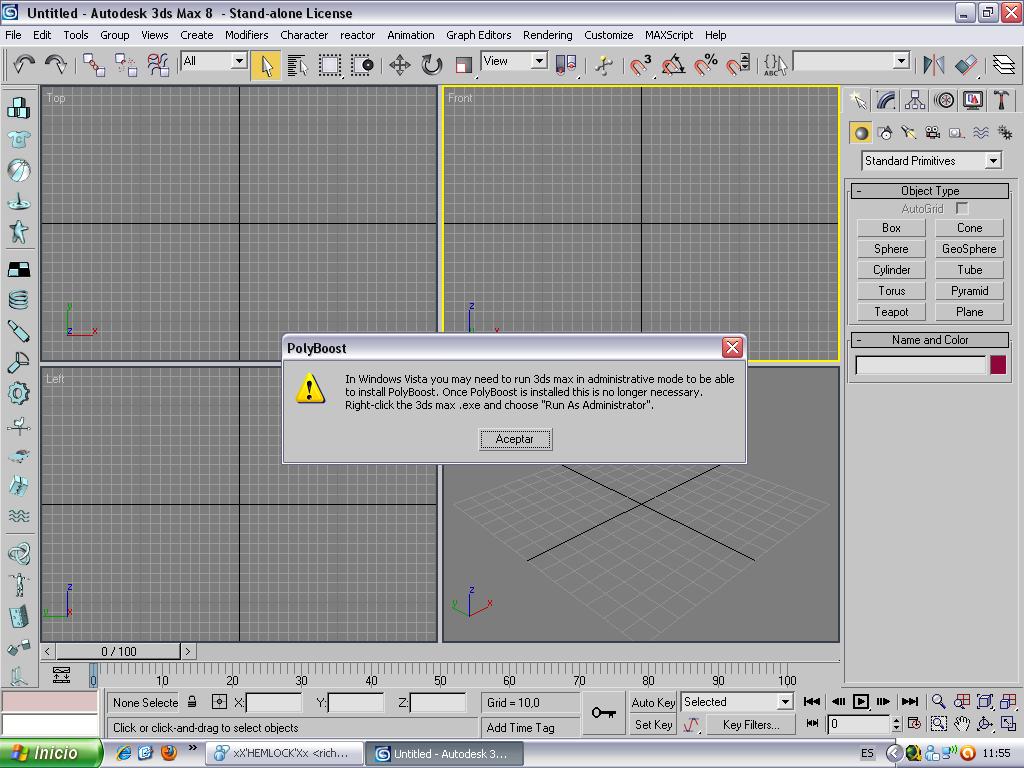Toggle the Window/Crossing selection mode icon
The height and width of the screenshot is (768, 1024).
pyautogui.click(x=362, y=65)
